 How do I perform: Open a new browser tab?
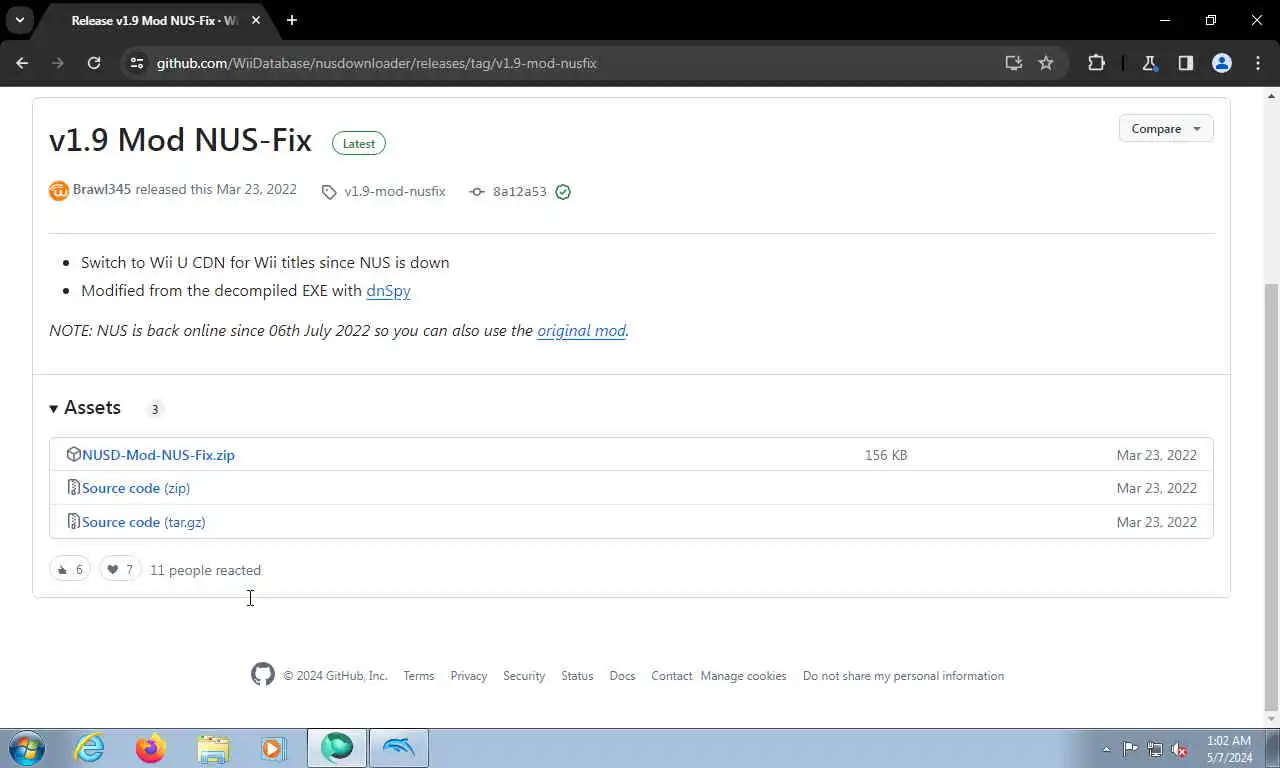point(292,20)
